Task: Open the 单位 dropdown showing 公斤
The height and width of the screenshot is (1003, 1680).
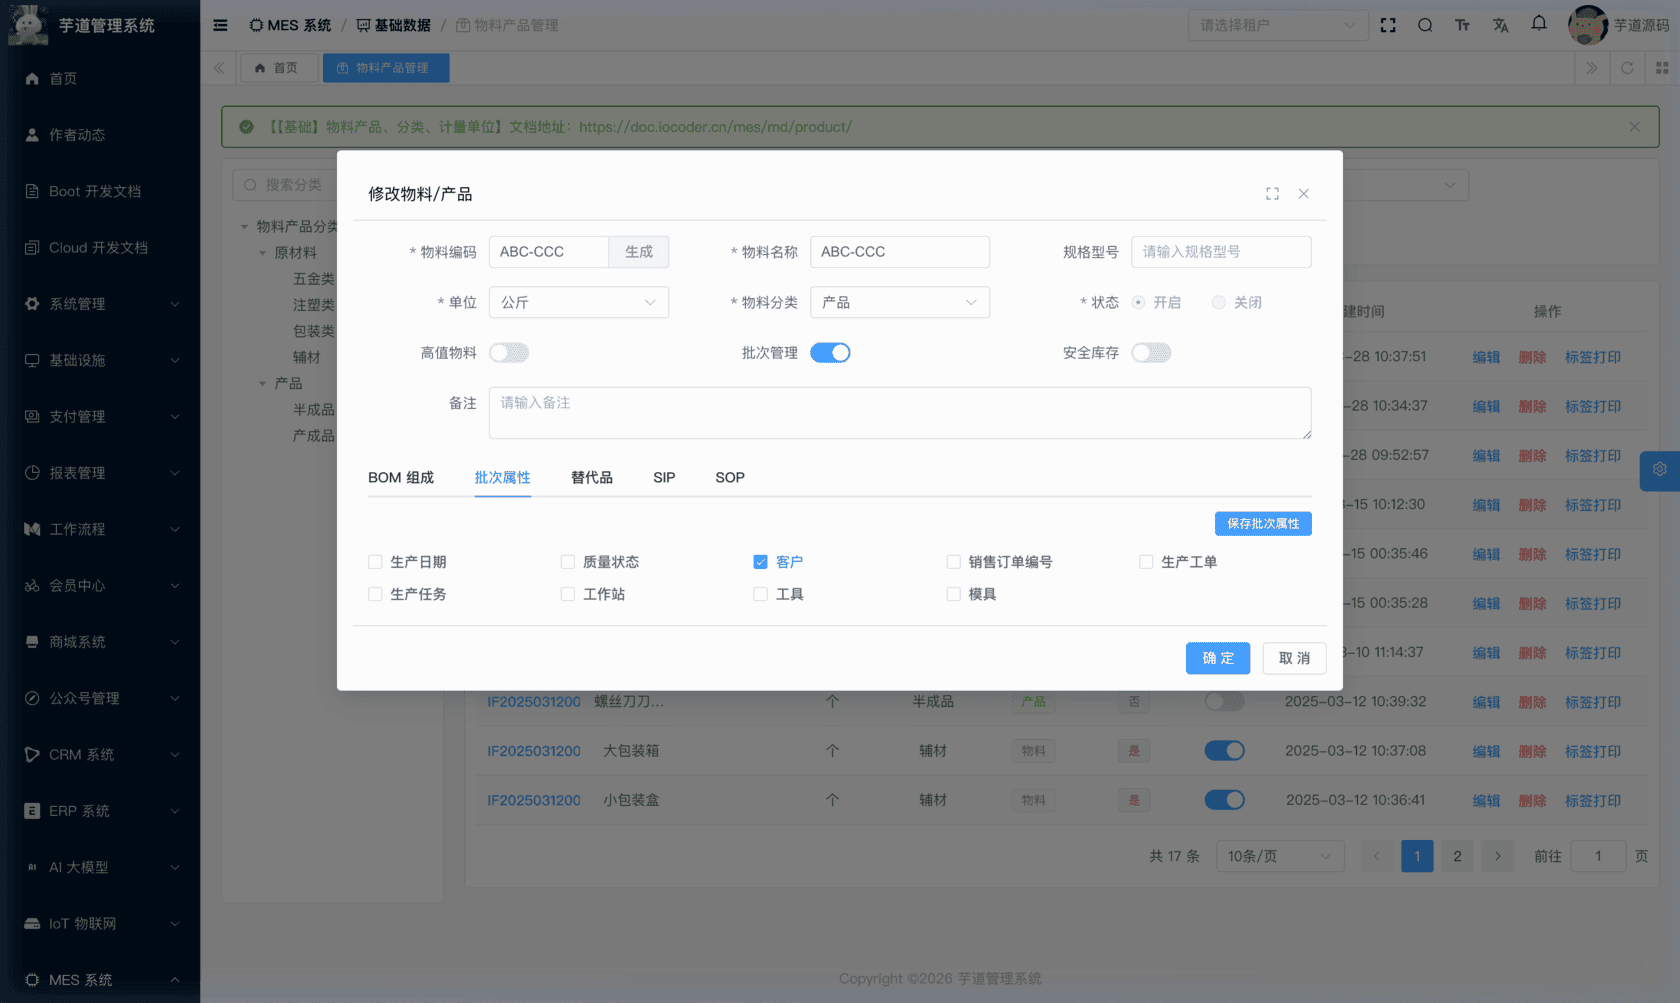Action: point(578,303)
